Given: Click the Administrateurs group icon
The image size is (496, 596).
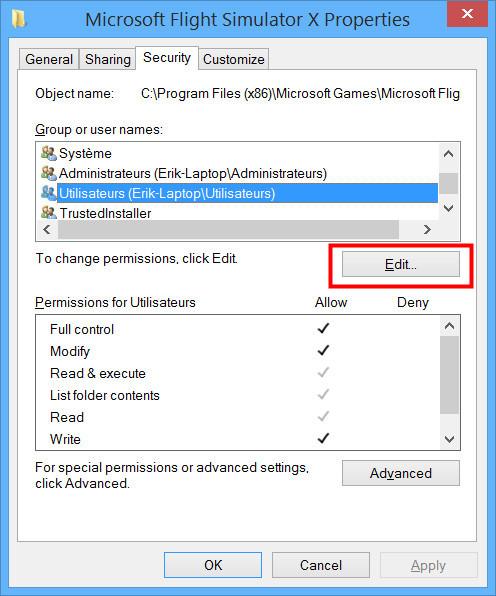Looking at the screenshot, I should [49, 173].
